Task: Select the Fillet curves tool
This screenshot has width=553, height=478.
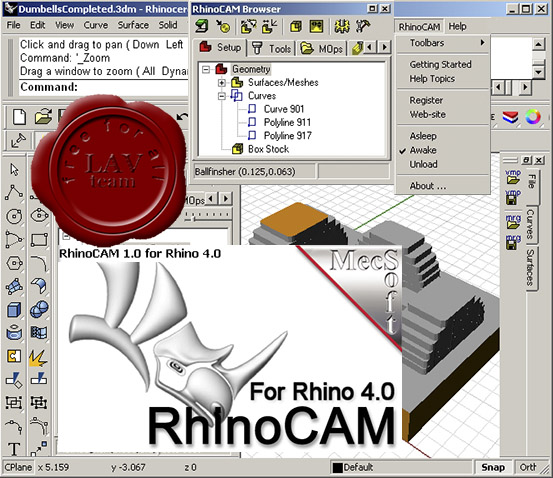Action: click(39, 263)
